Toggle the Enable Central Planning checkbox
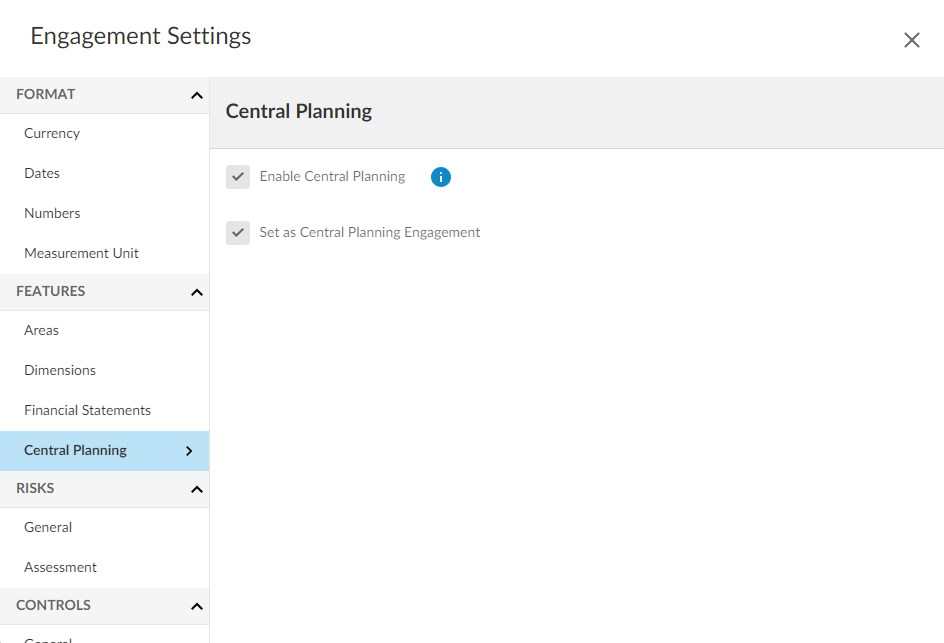This screenshot has width=944, height=643. coord(238,177)
